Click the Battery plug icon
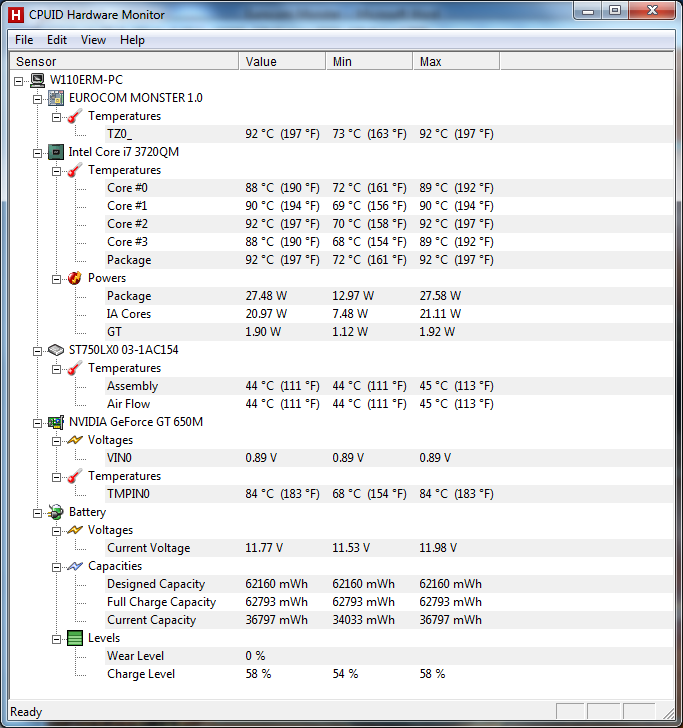The image size is (683, 728). pos(56,512)
